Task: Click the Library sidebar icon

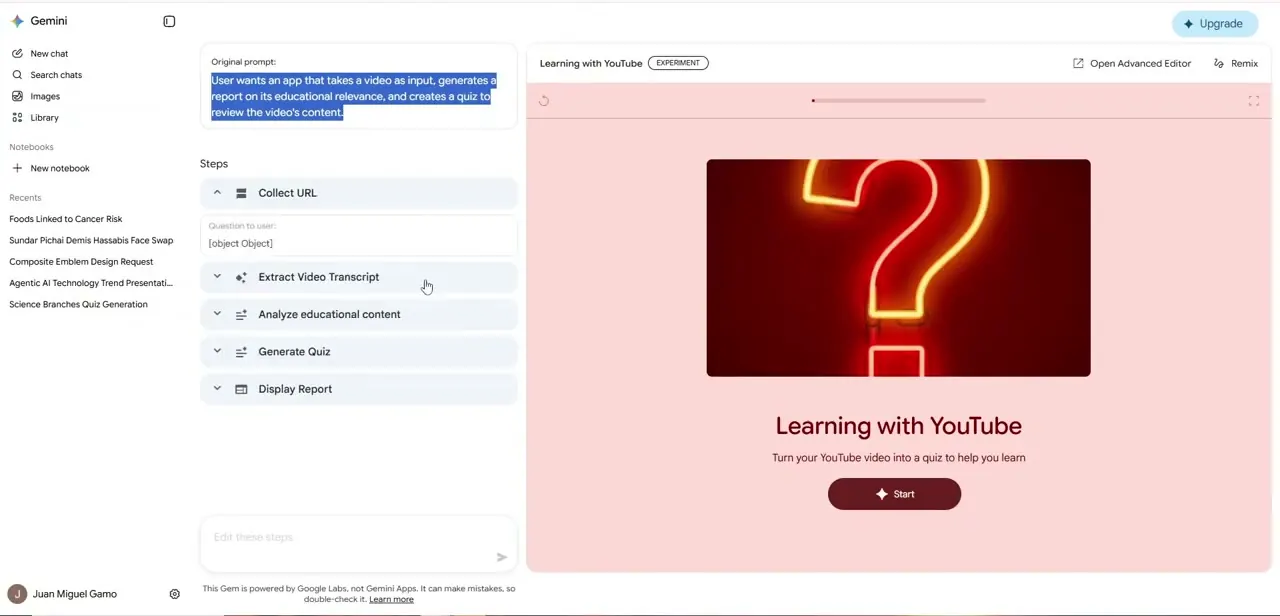Action: click(x=17, y=117)
